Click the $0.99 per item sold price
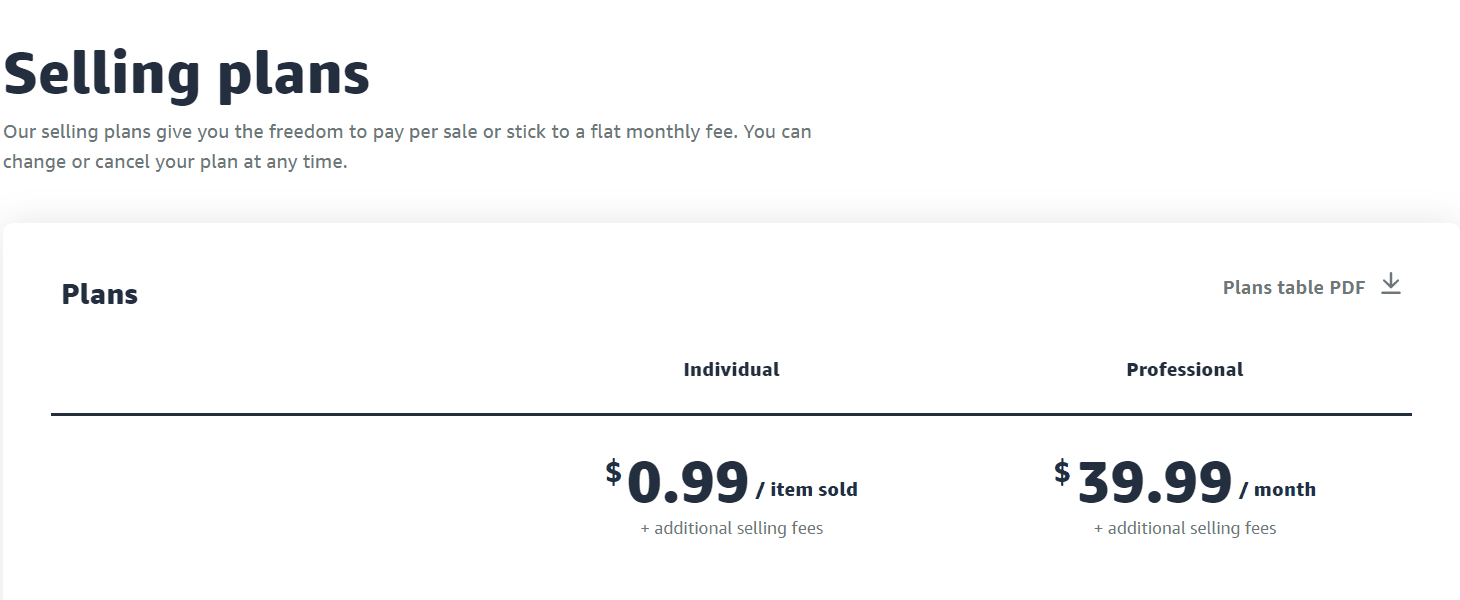The image size is (1460, 600). [x=686, y=483]
